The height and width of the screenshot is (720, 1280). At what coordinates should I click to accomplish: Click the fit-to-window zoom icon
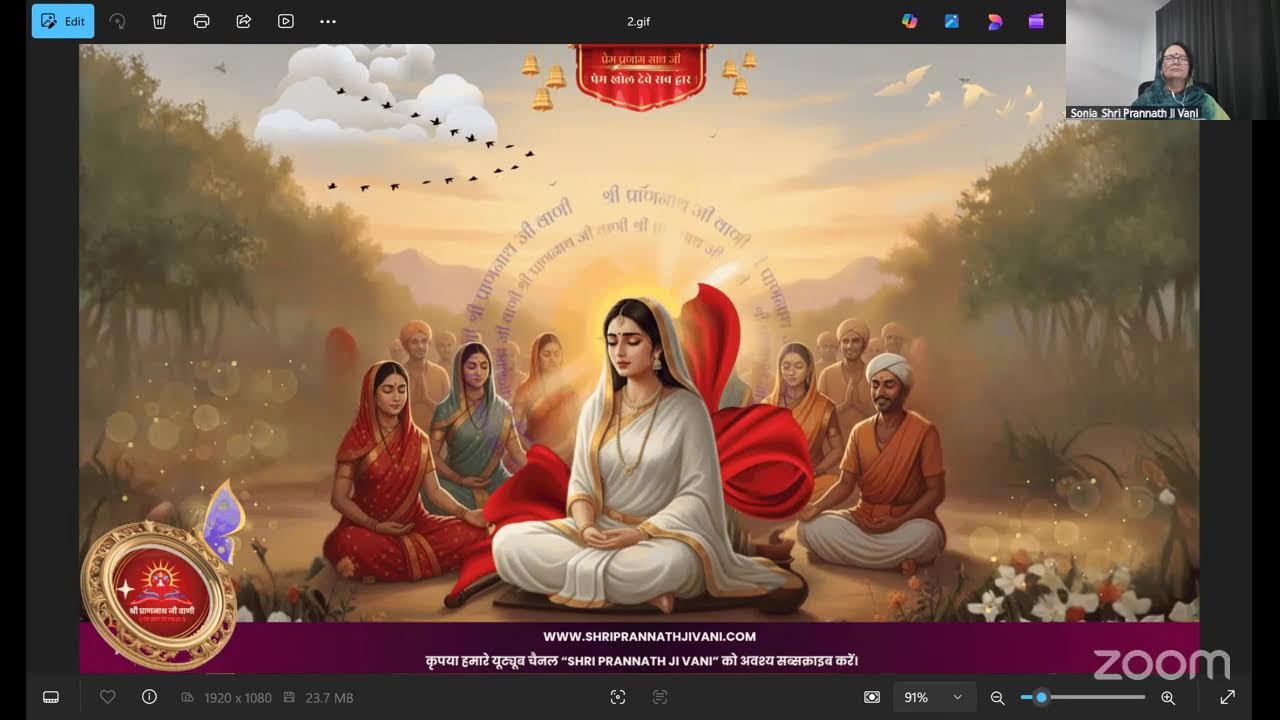[872, 697]
